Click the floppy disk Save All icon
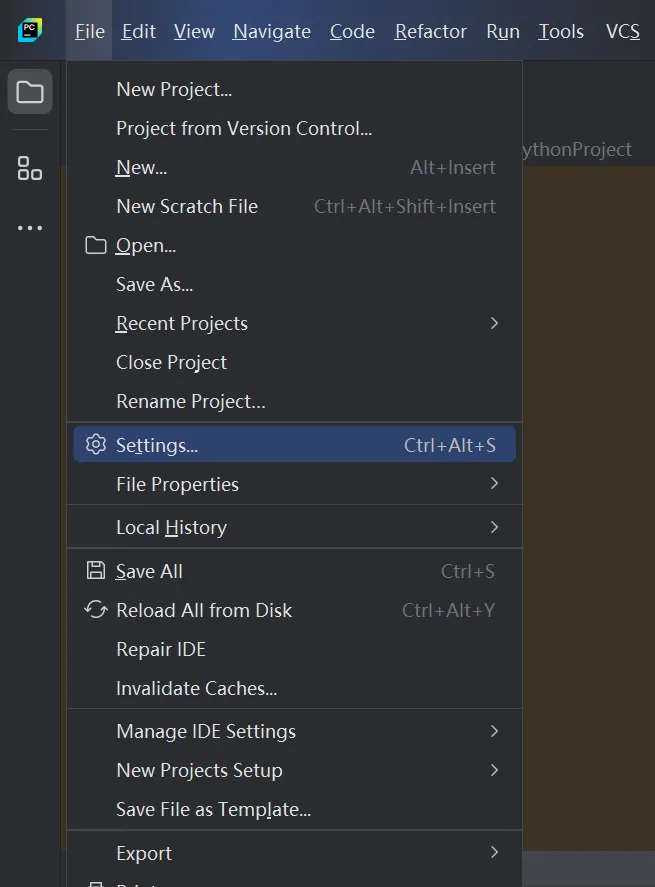This screenshot has height=887, width=655. coord(96,571)
